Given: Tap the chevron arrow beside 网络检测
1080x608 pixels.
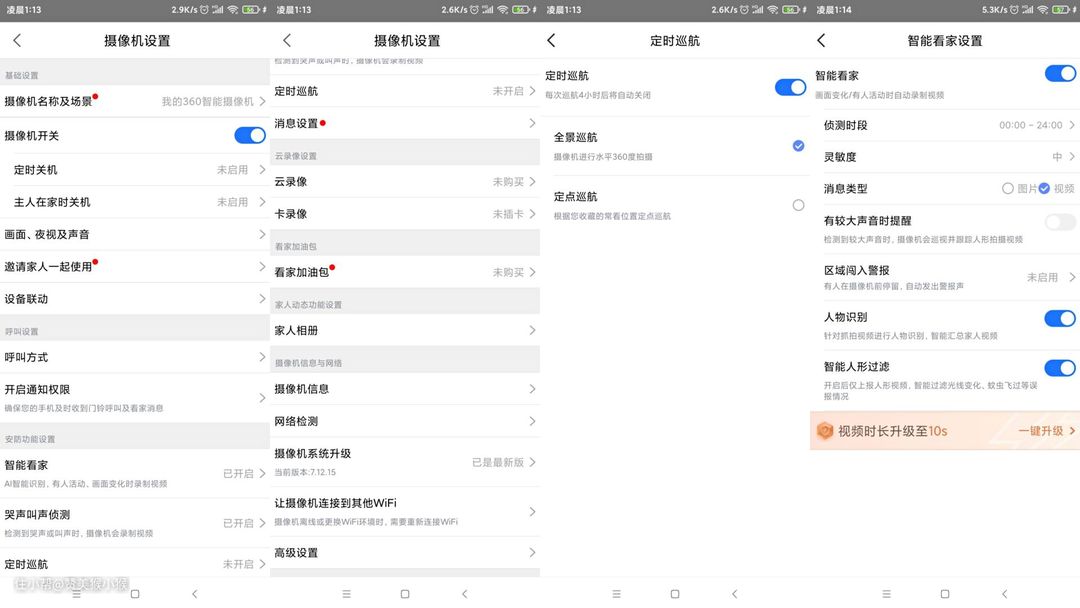Looking at the screenshot, I should point(532,421).
